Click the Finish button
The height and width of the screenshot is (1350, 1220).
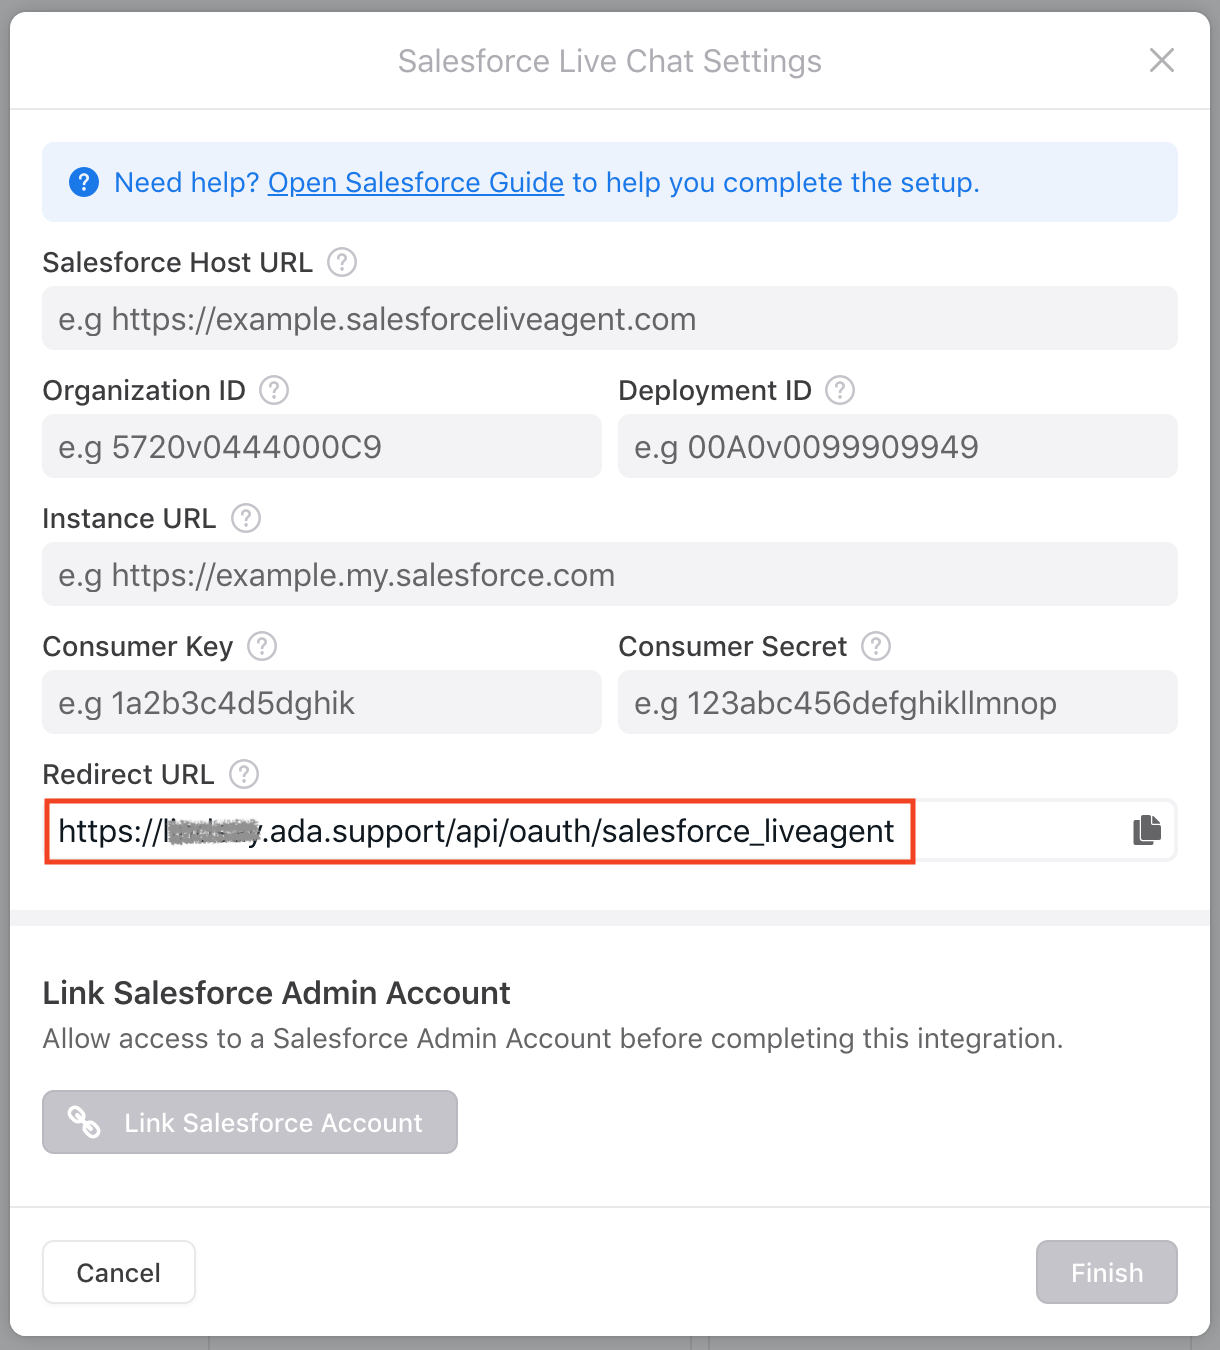click(1106, 1272)
